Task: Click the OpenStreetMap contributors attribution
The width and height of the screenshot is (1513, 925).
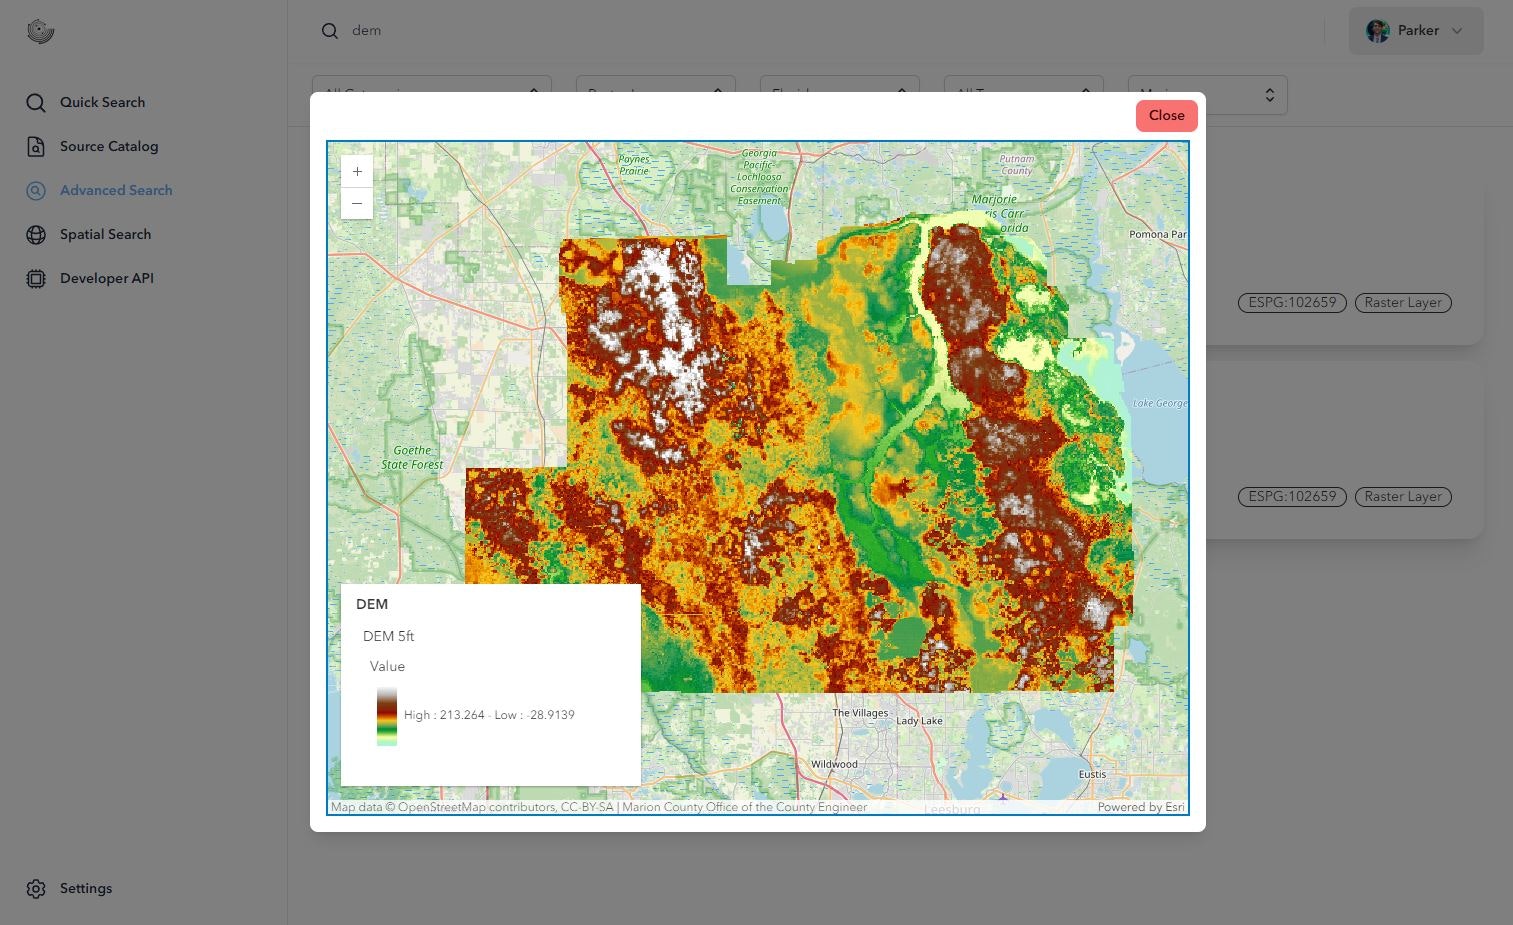Action: [x=472, y=807]
